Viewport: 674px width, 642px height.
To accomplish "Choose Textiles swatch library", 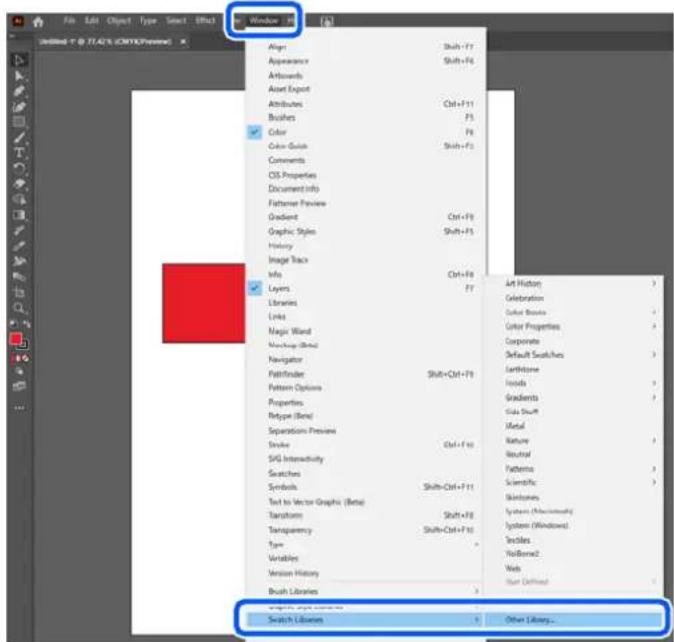I will [575, 540].
